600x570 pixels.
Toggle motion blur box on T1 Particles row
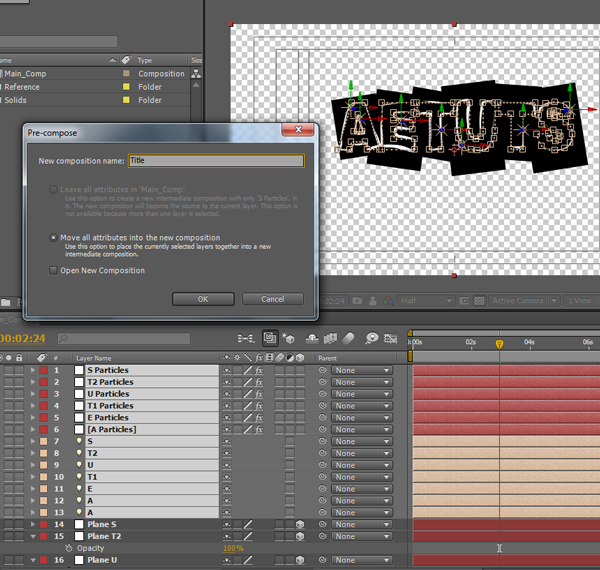[x=280, y=406]
